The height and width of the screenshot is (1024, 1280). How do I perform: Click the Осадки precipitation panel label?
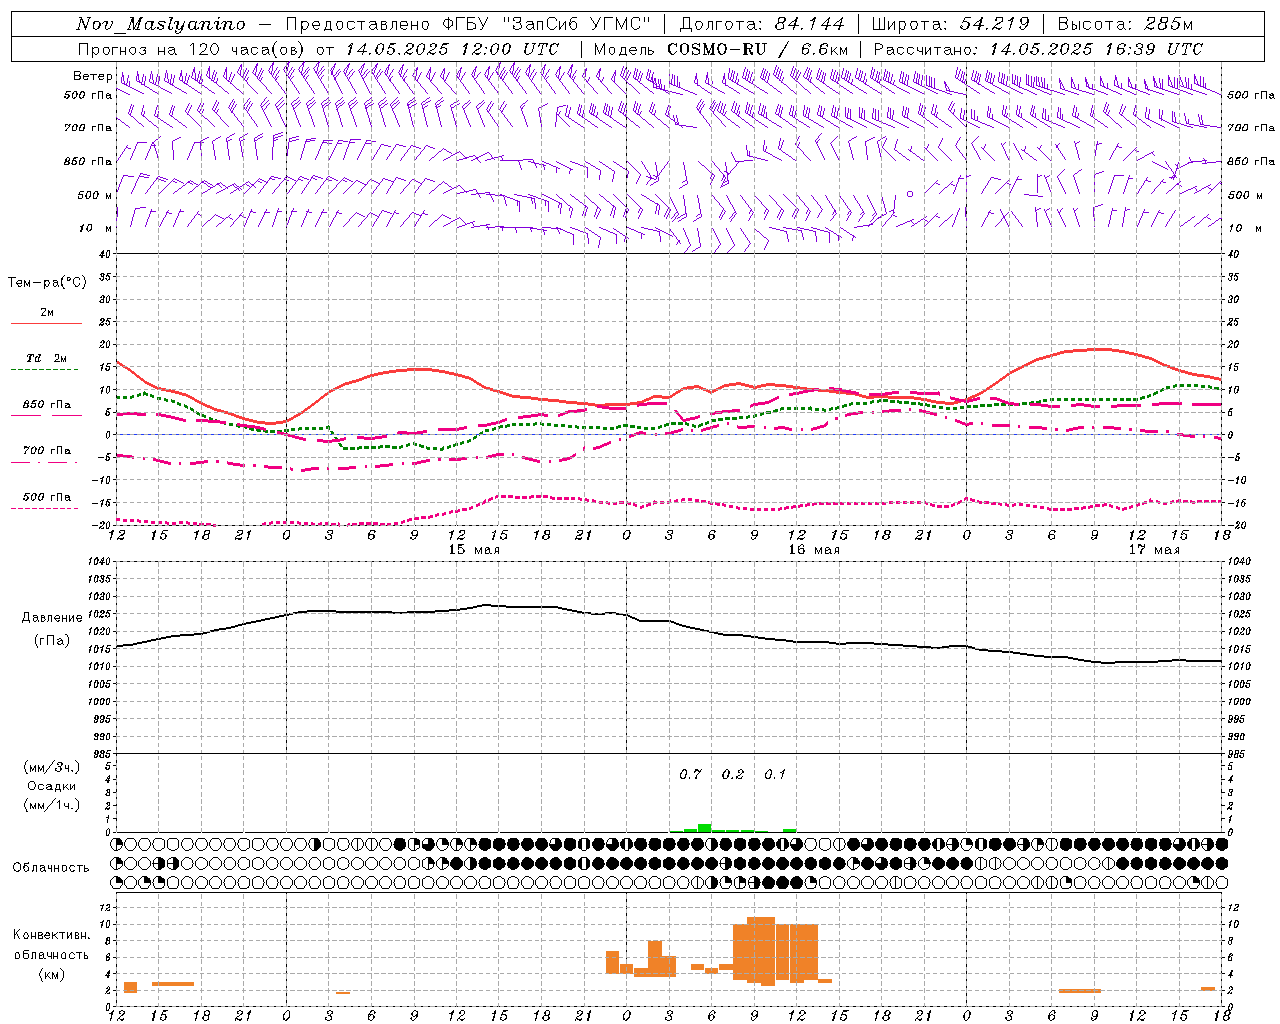pos(52,786)
